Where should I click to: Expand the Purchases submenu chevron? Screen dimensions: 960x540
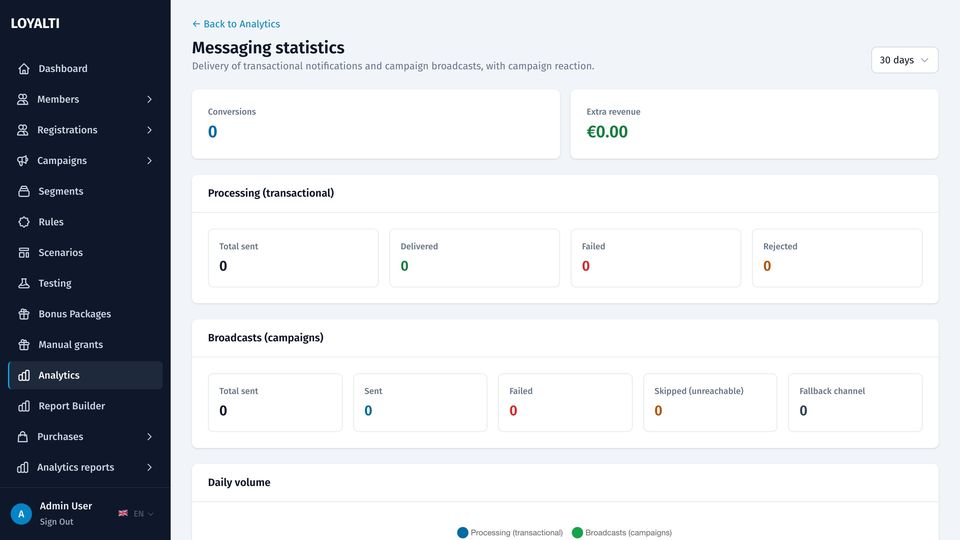tap(149, 437)
